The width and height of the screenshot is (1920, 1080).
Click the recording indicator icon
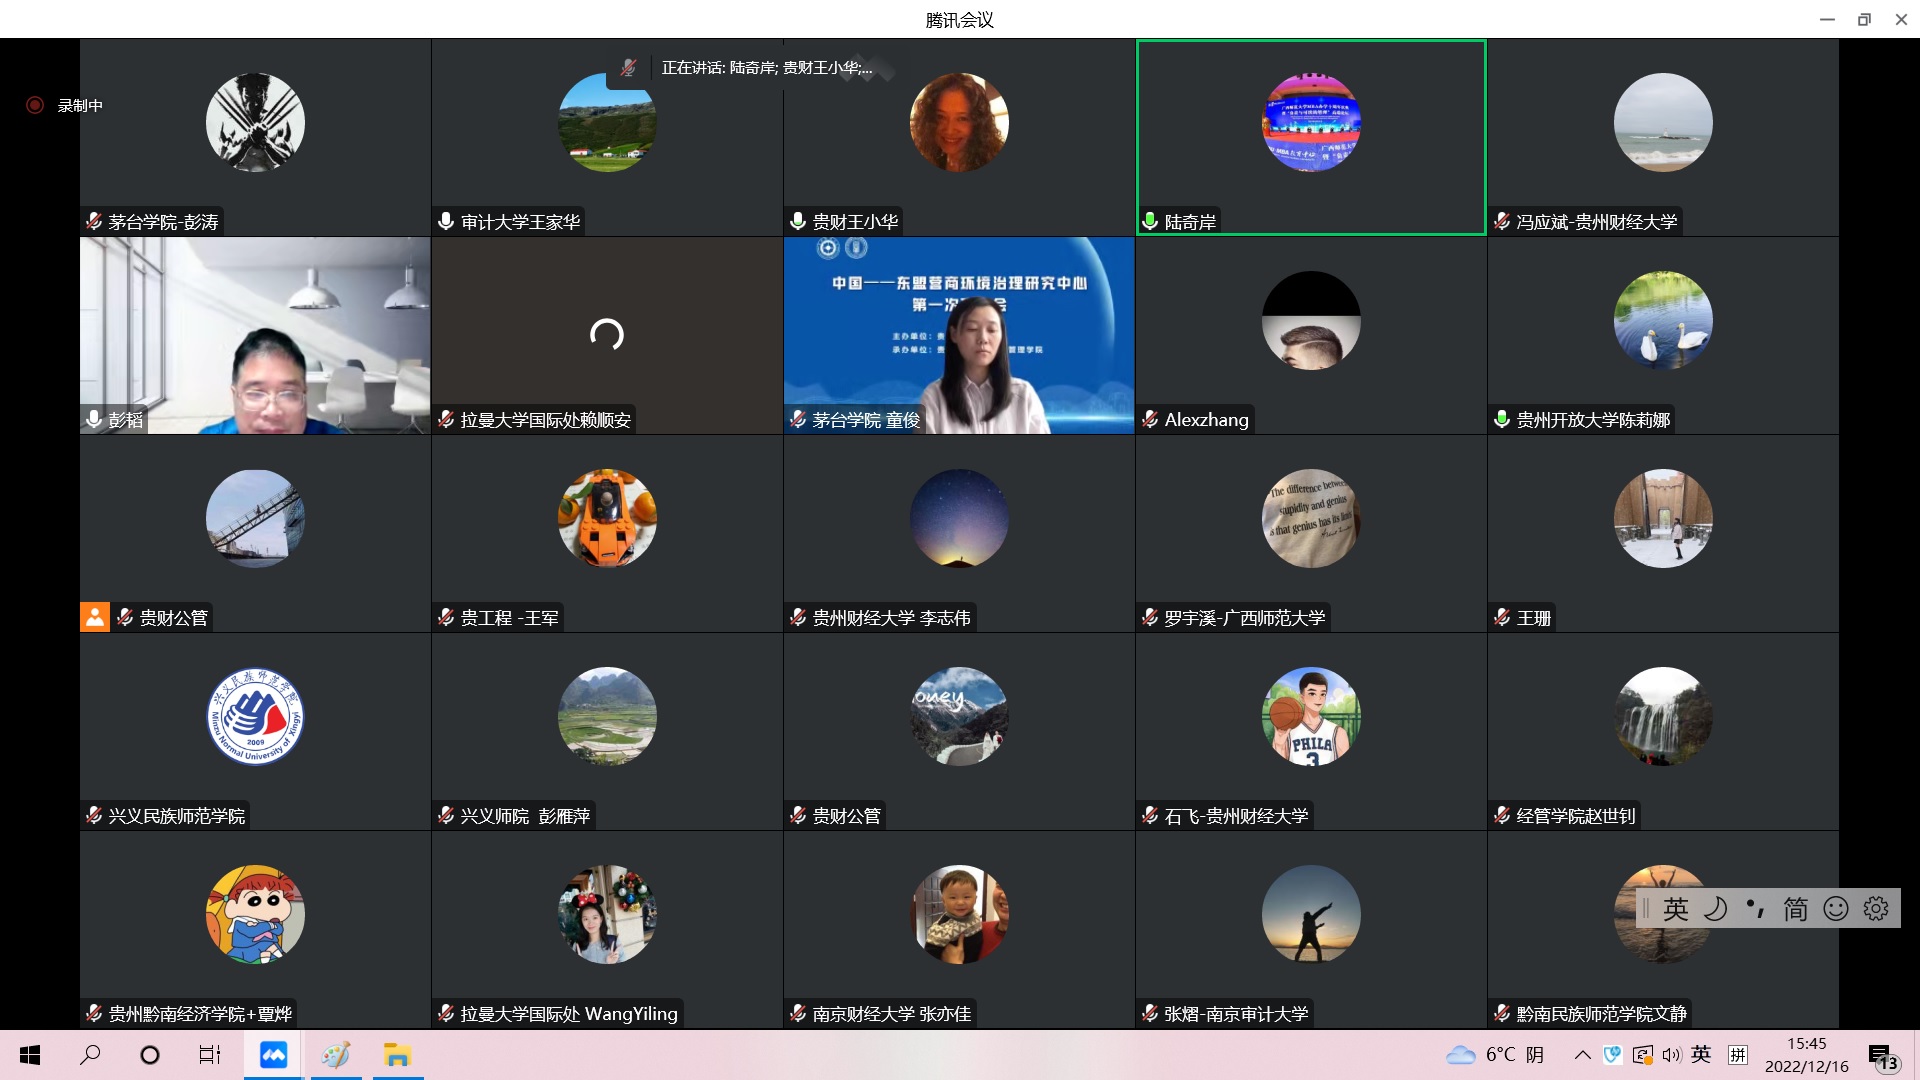click(35, 105)
